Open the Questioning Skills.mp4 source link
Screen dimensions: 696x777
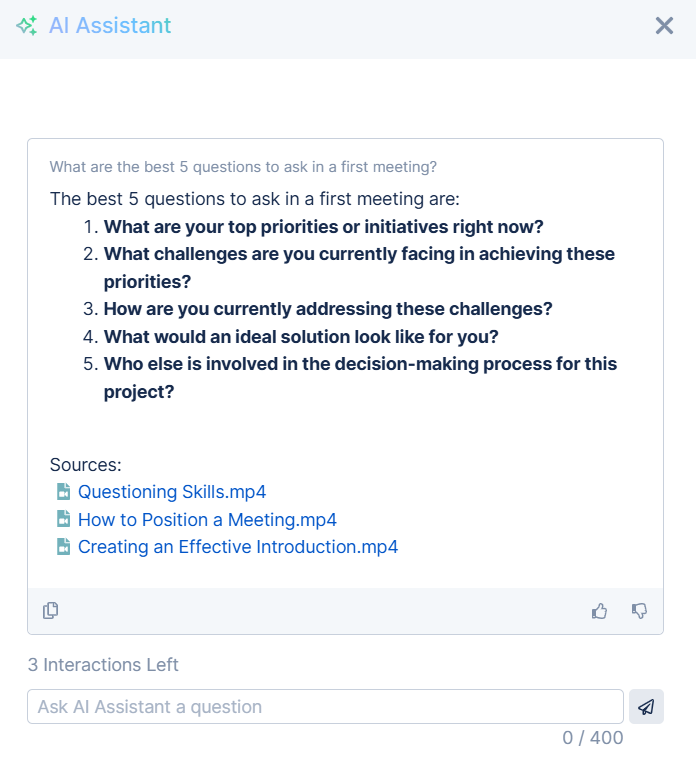click(172, 492)
